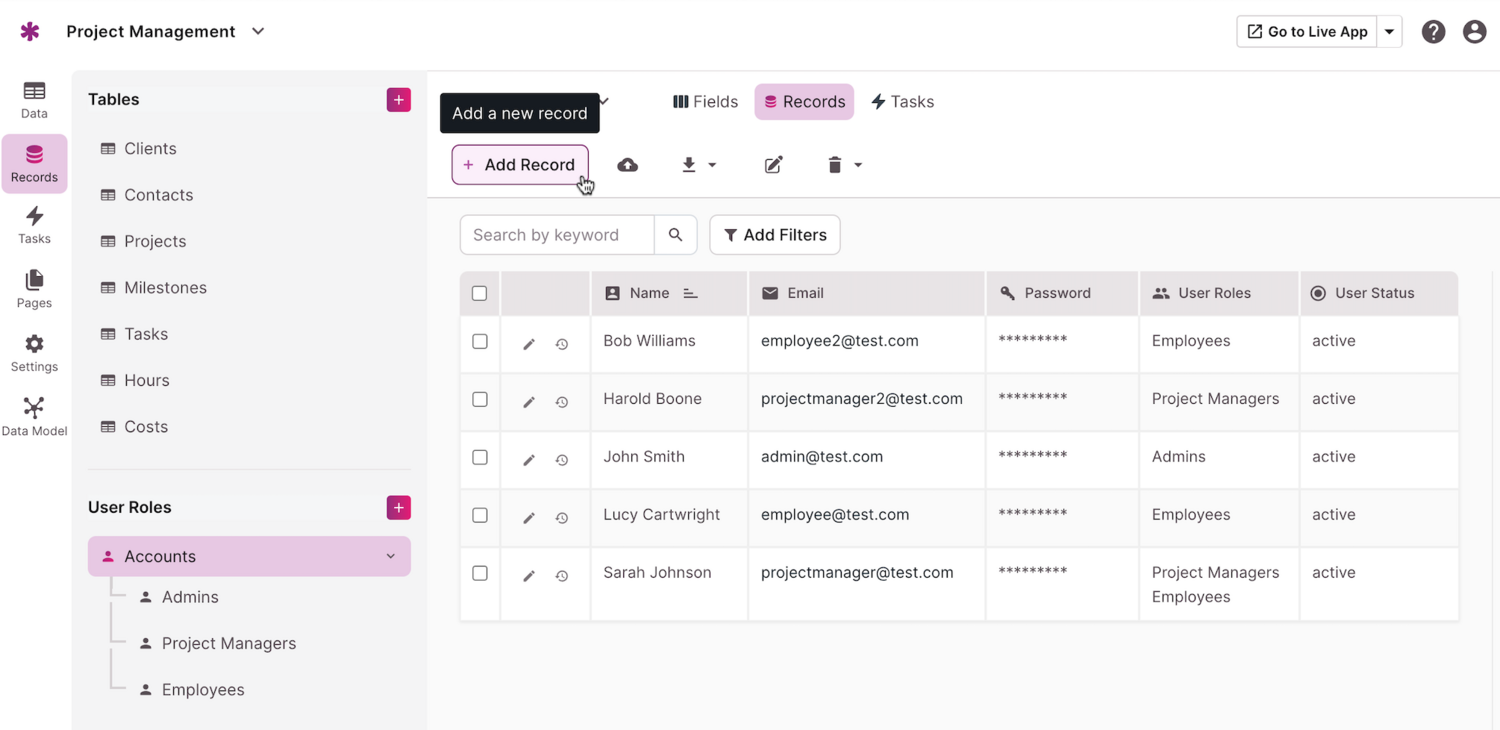Check the row checkbox for John Smith
This screenshot has width=1500, height=730.
[x=479, y=457]
